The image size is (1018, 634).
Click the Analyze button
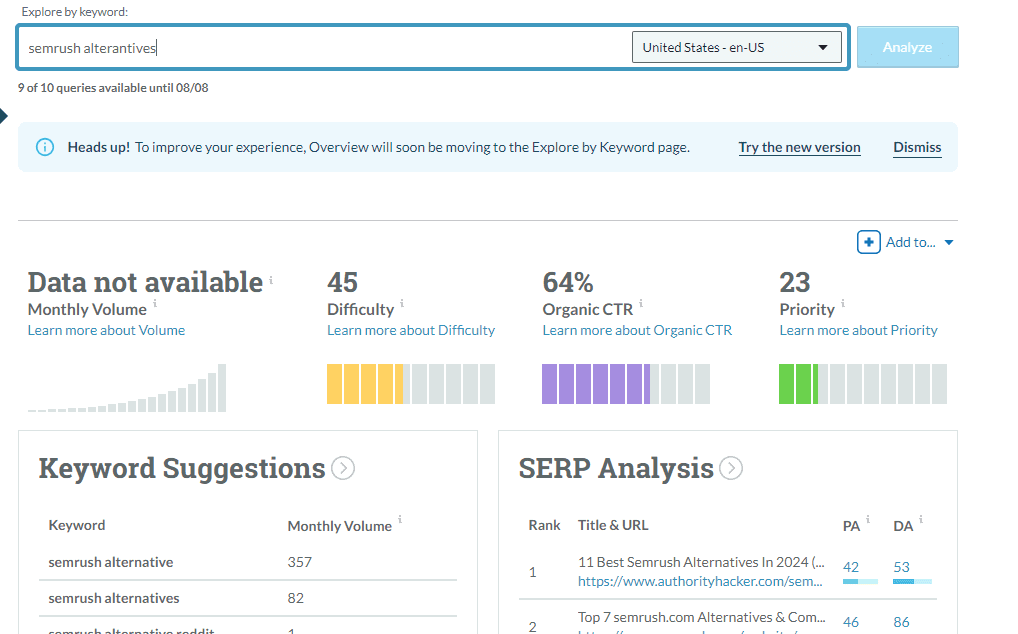point(907,47)
